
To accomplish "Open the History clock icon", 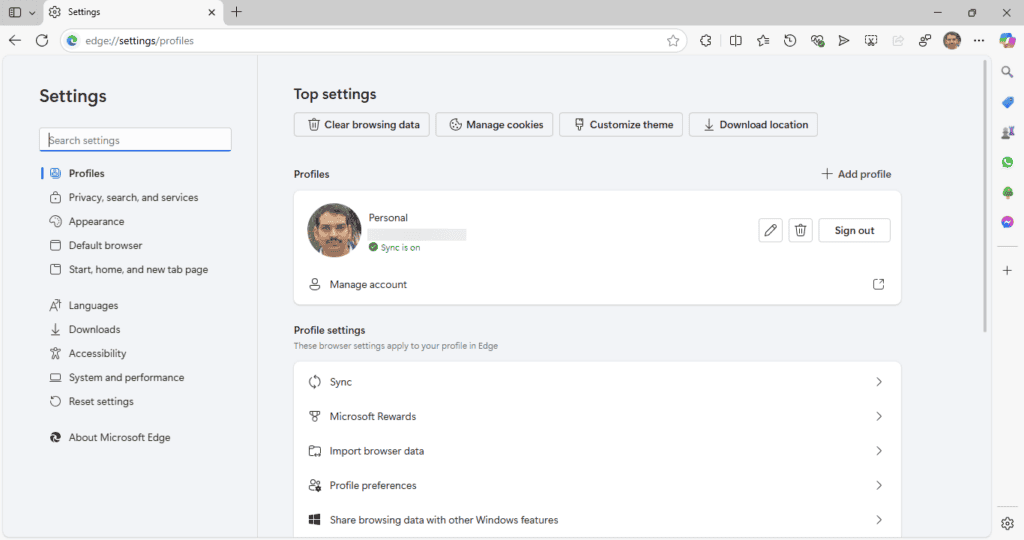I will (x=790, y=40).
